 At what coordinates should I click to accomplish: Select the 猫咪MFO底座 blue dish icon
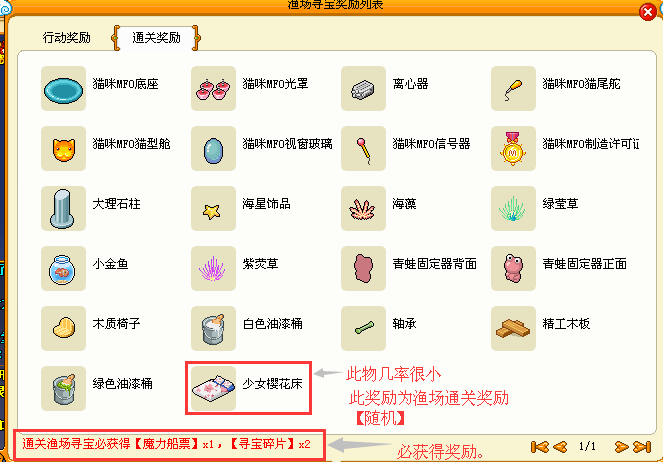63,89
